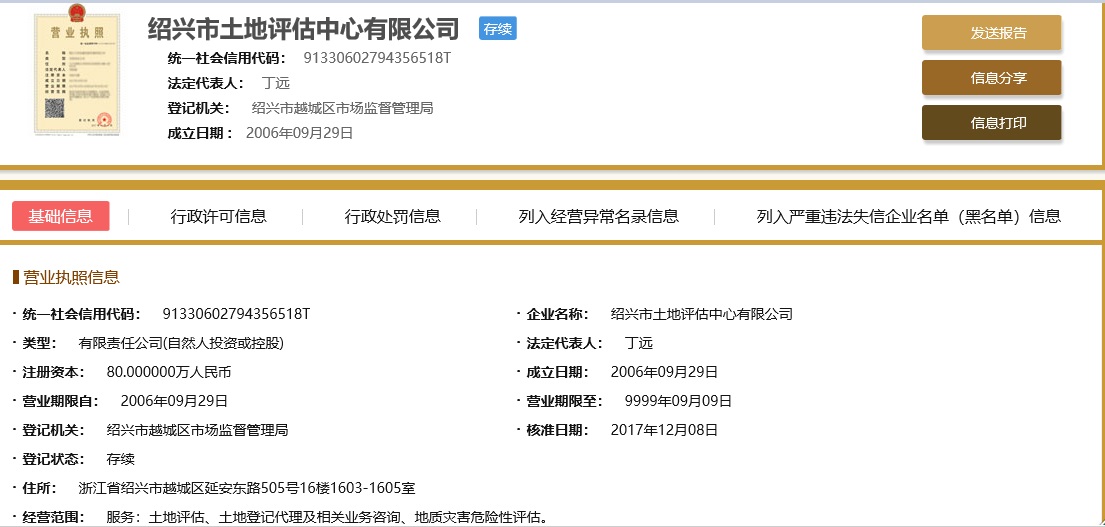Click the company name heading 绍兴市土地评估中心有限公司
This screenshot has width=1105, height=527.
[303, 29]
